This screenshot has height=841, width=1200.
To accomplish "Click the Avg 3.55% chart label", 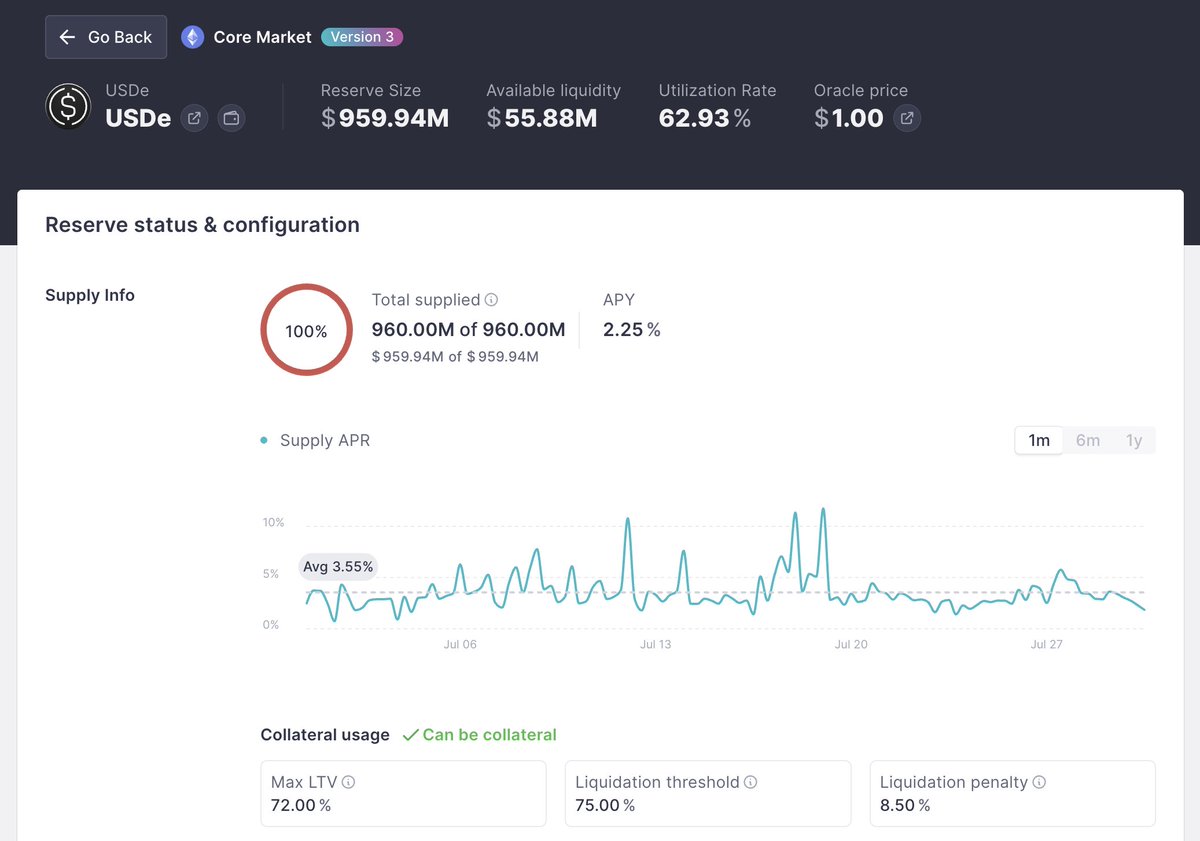I will (338, 567).
